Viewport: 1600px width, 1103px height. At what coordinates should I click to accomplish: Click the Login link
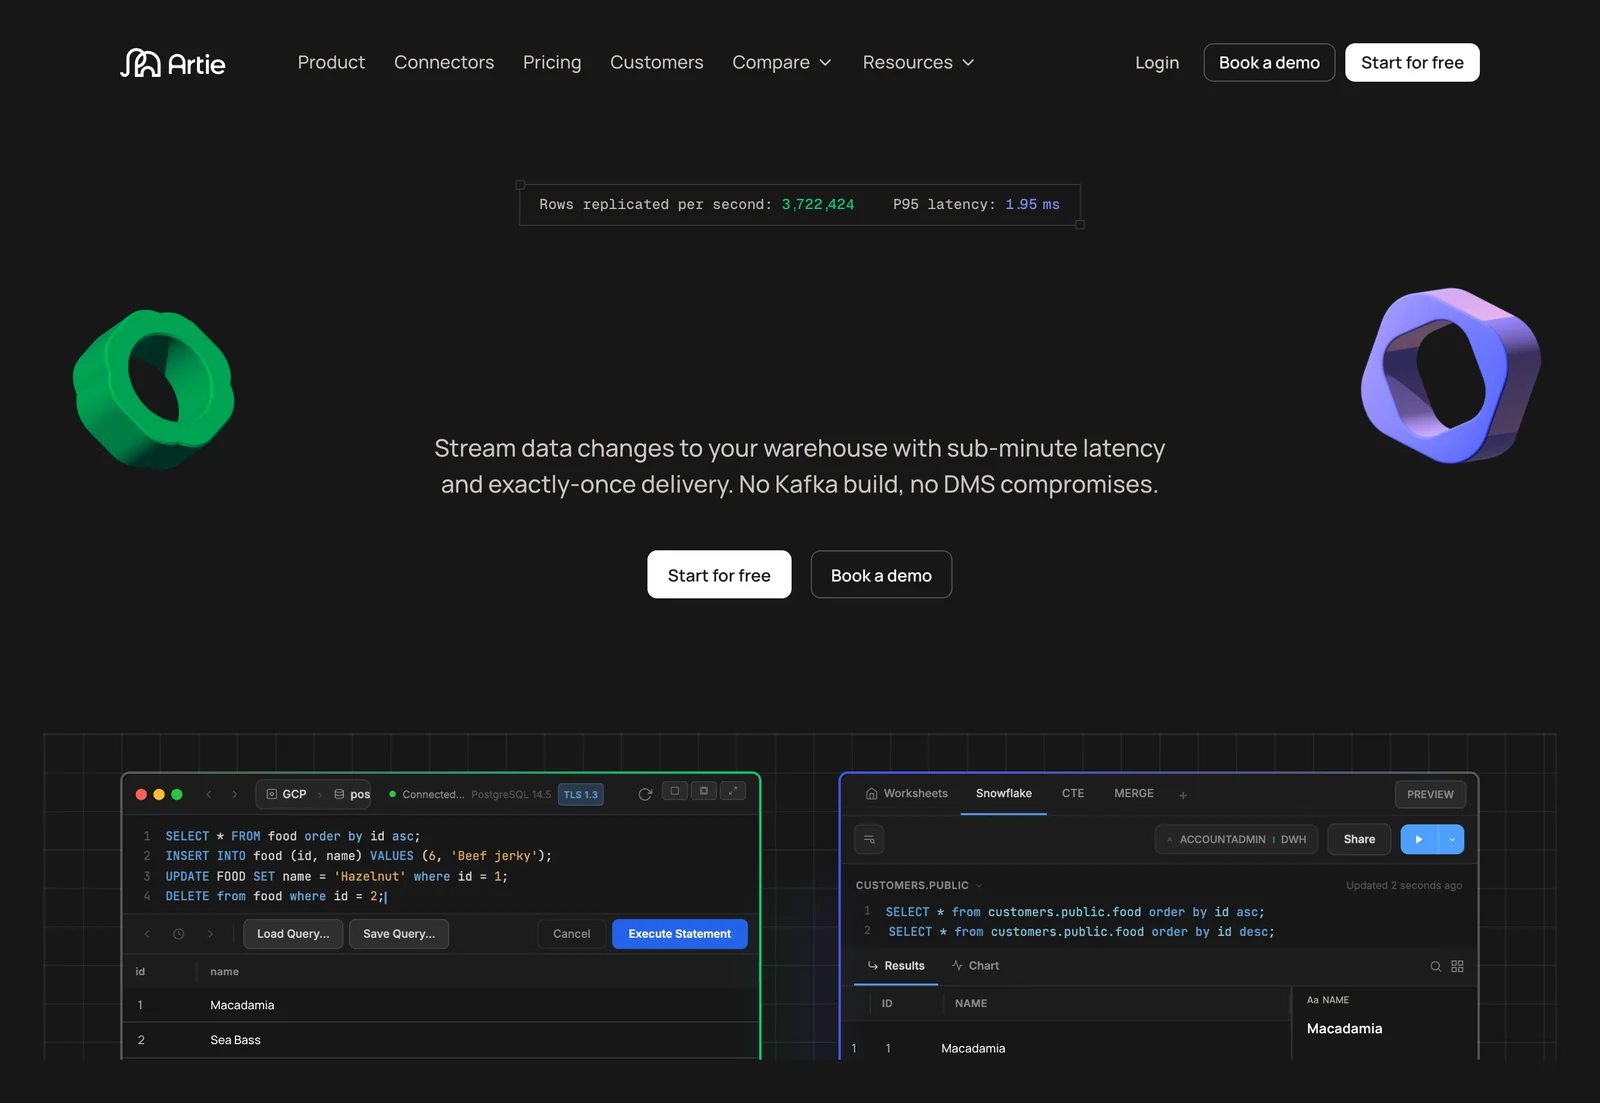(1157, 62)
